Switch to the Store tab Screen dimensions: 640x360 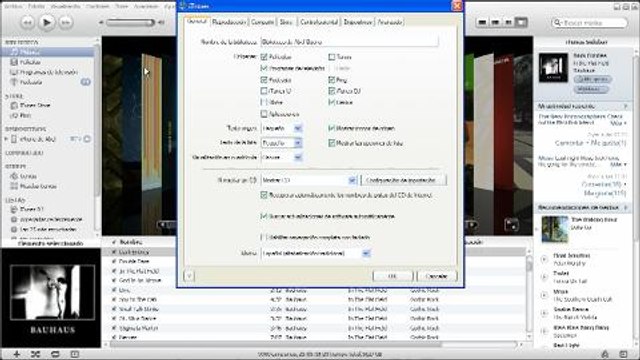286,22
